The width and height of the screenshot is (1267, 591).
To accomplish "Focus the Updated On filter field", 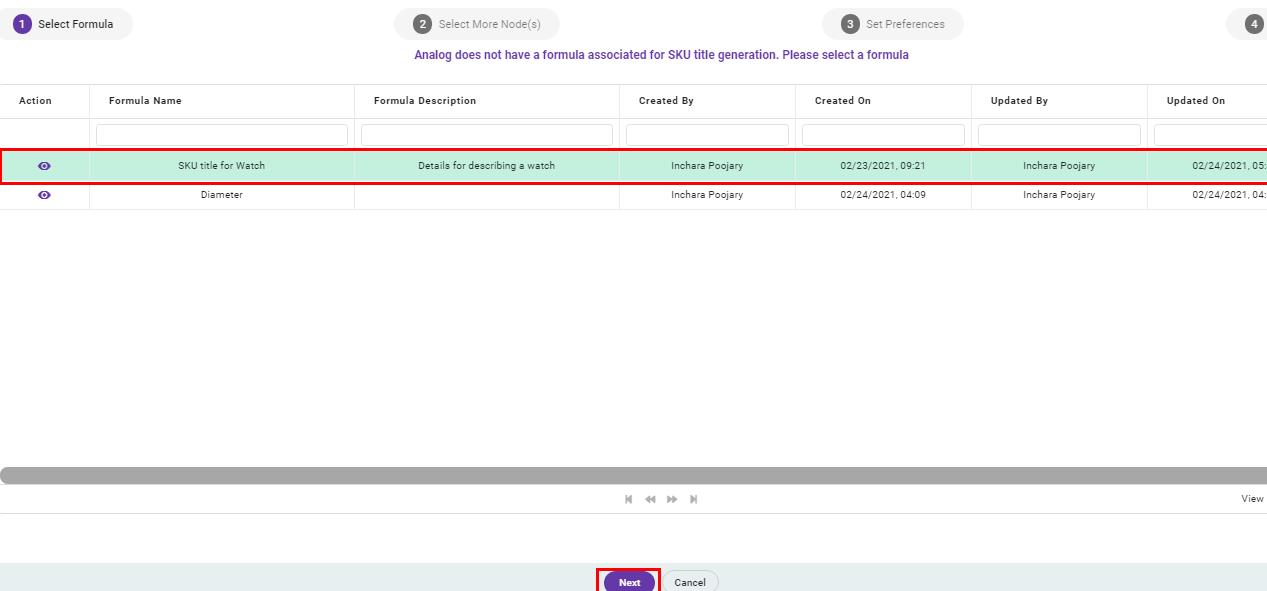I will tap(1210, 135).
